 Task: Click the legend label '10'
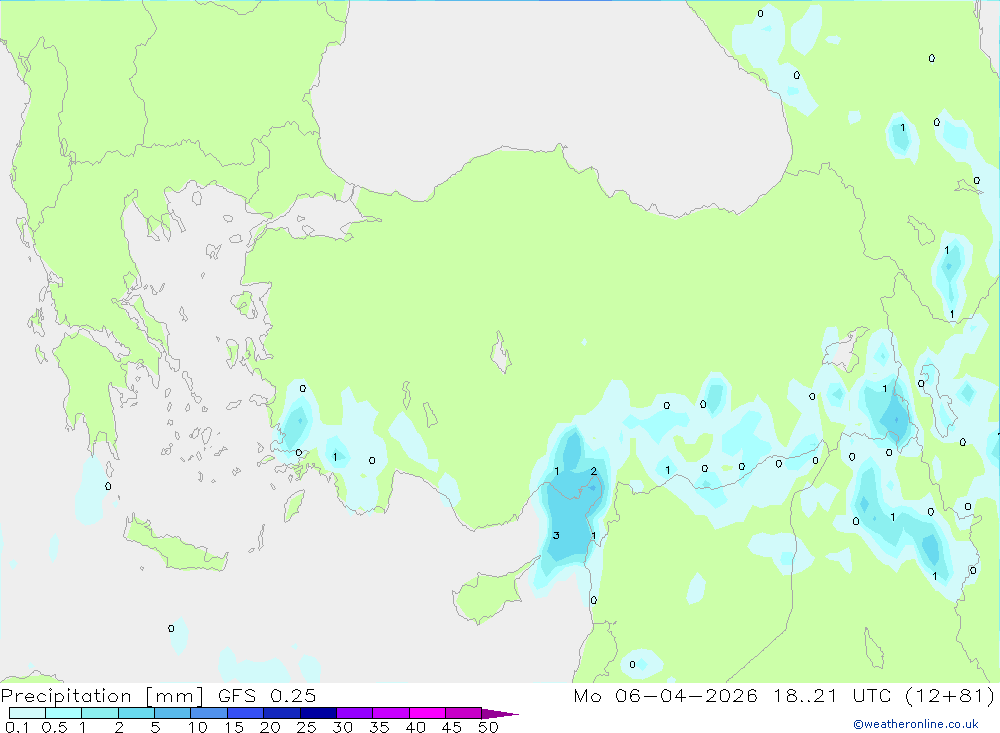(x=198, y=727)
